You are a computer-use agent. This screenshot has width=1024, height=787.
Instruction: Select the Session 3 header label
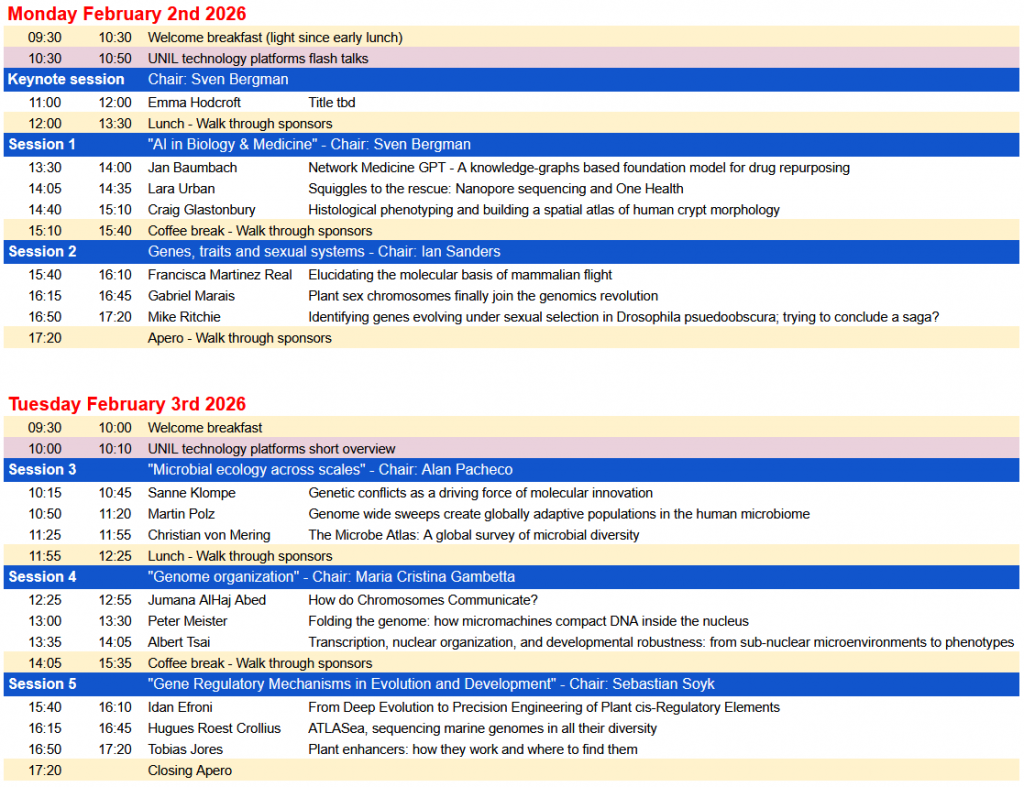[x=42, y=469]
